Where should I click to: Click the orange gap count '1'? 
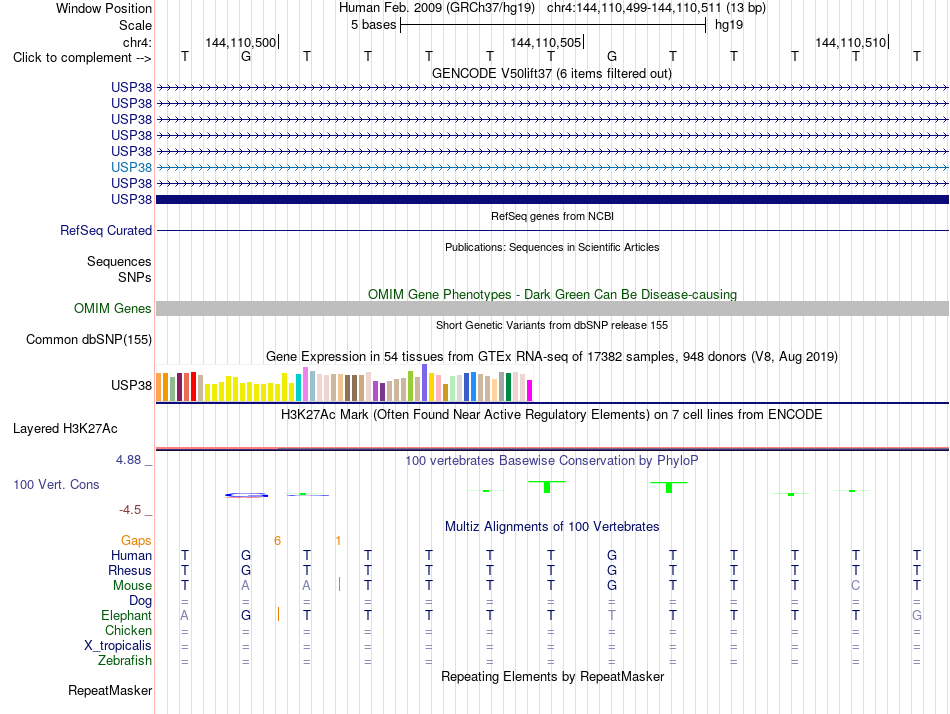(x=338, y=541)
